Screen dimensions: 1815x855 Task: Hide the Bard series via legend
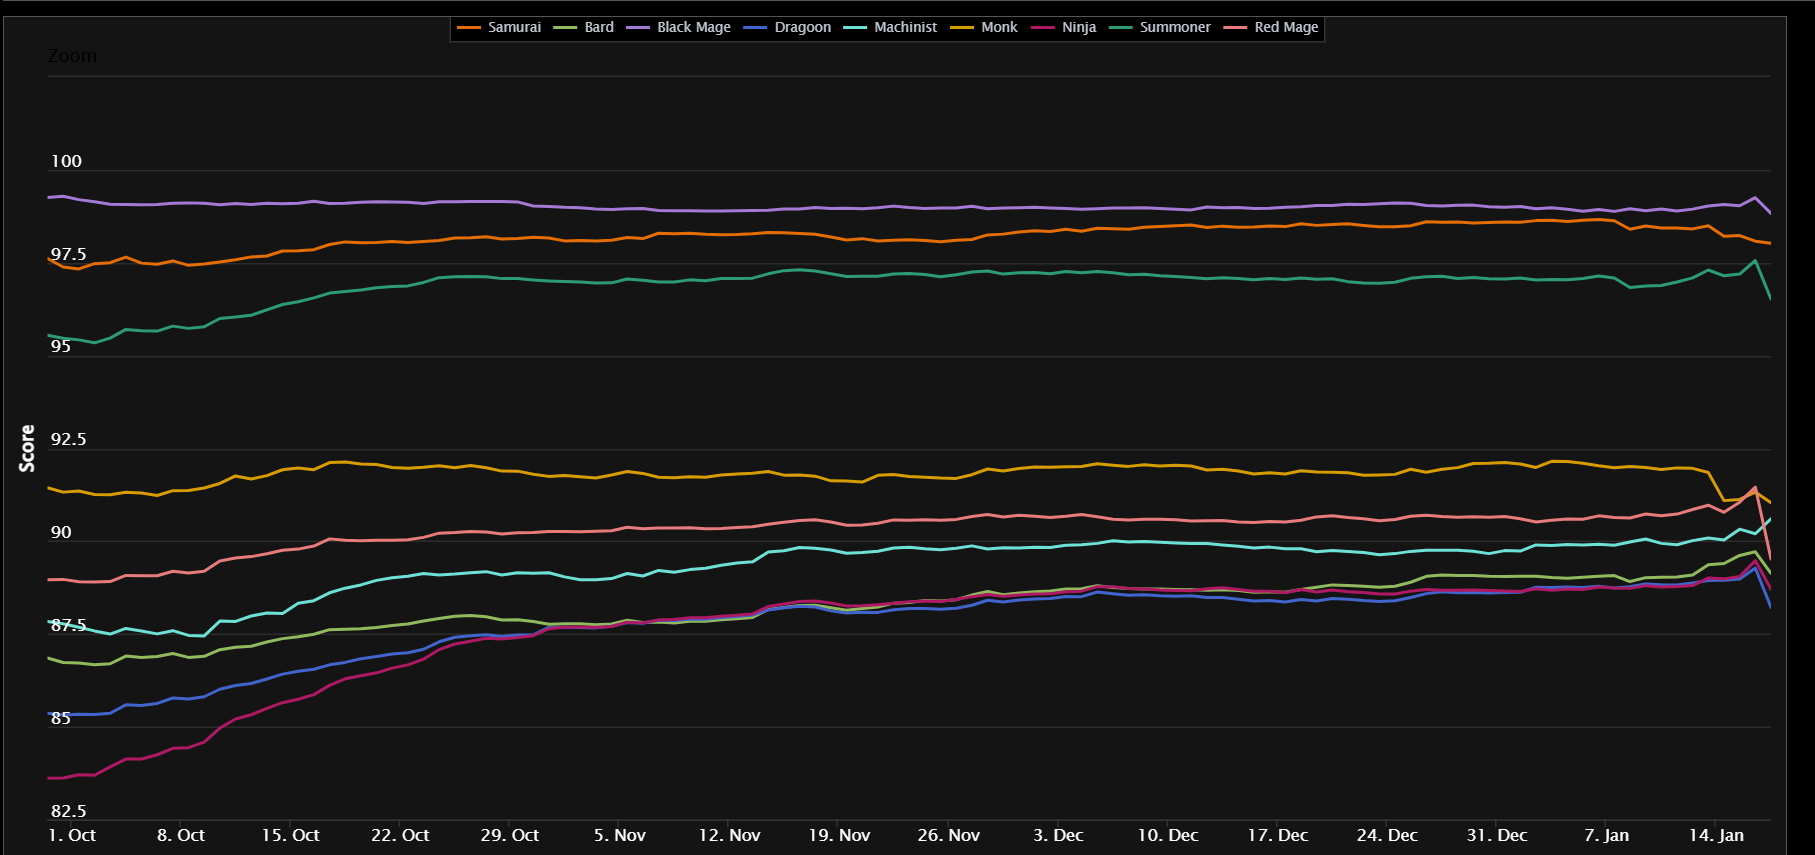coord(584,27)
